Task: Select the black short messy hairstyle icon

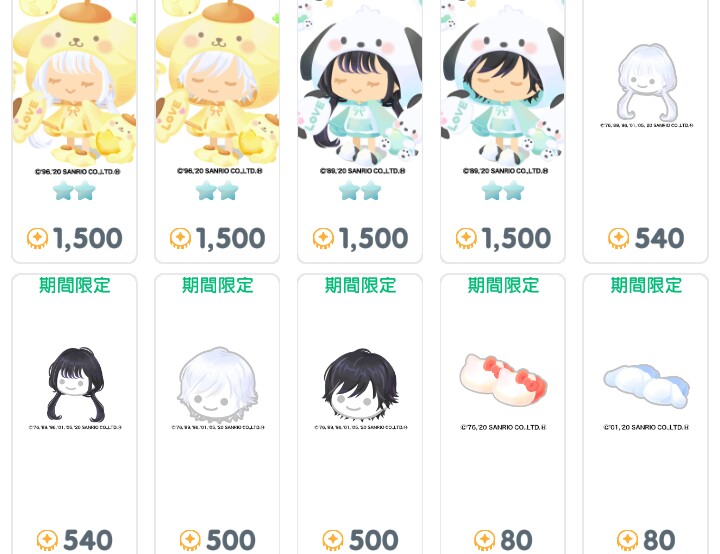Action: coord(360,384)
